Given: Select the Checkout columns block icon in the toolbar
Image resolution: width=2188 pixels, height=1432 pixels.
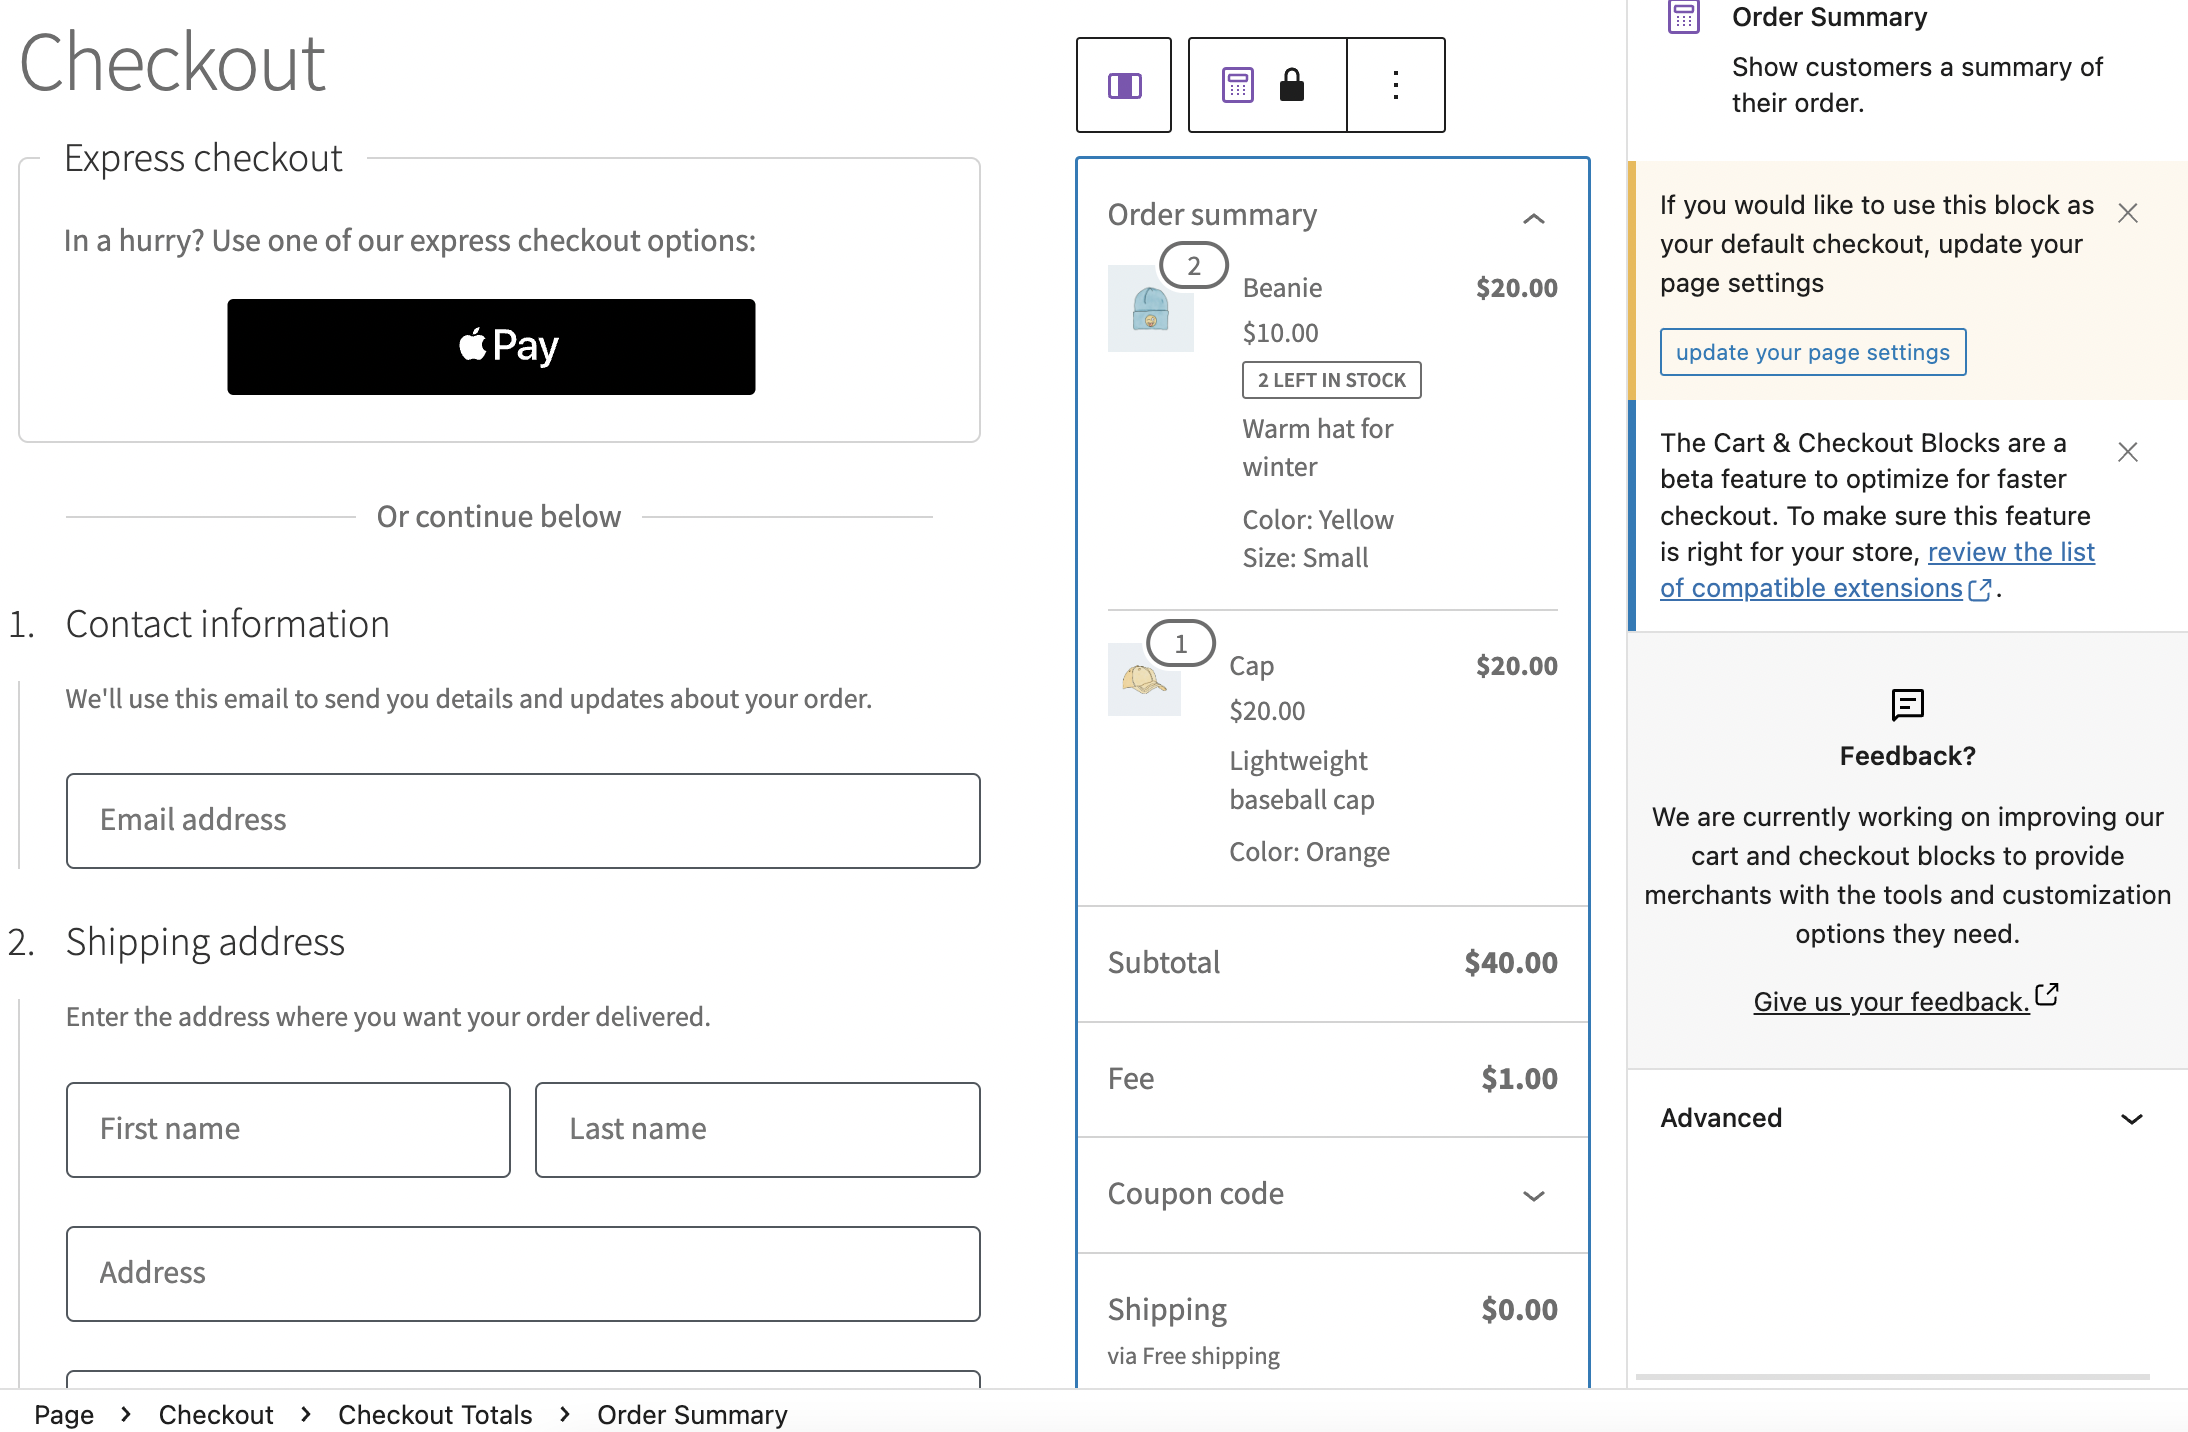Looking at the screenshot, I should 1123,85.
